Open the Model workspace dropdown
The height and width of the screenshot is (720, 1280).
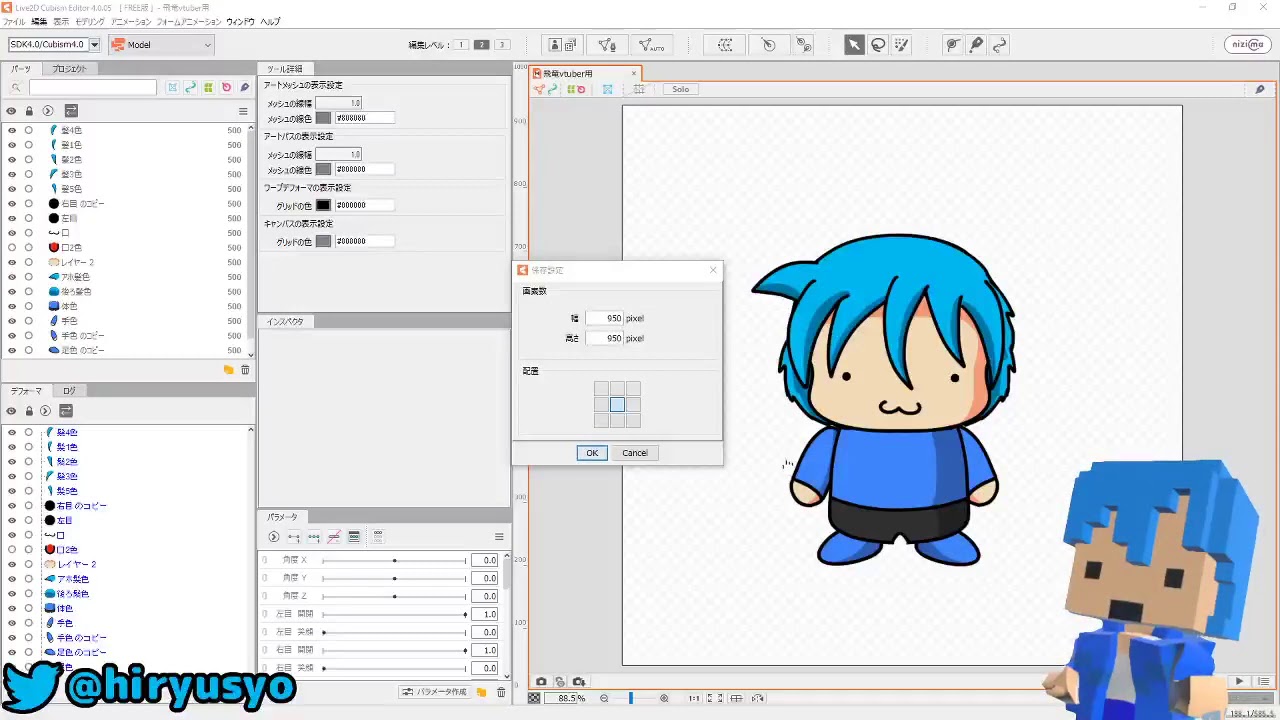point(161,44)
